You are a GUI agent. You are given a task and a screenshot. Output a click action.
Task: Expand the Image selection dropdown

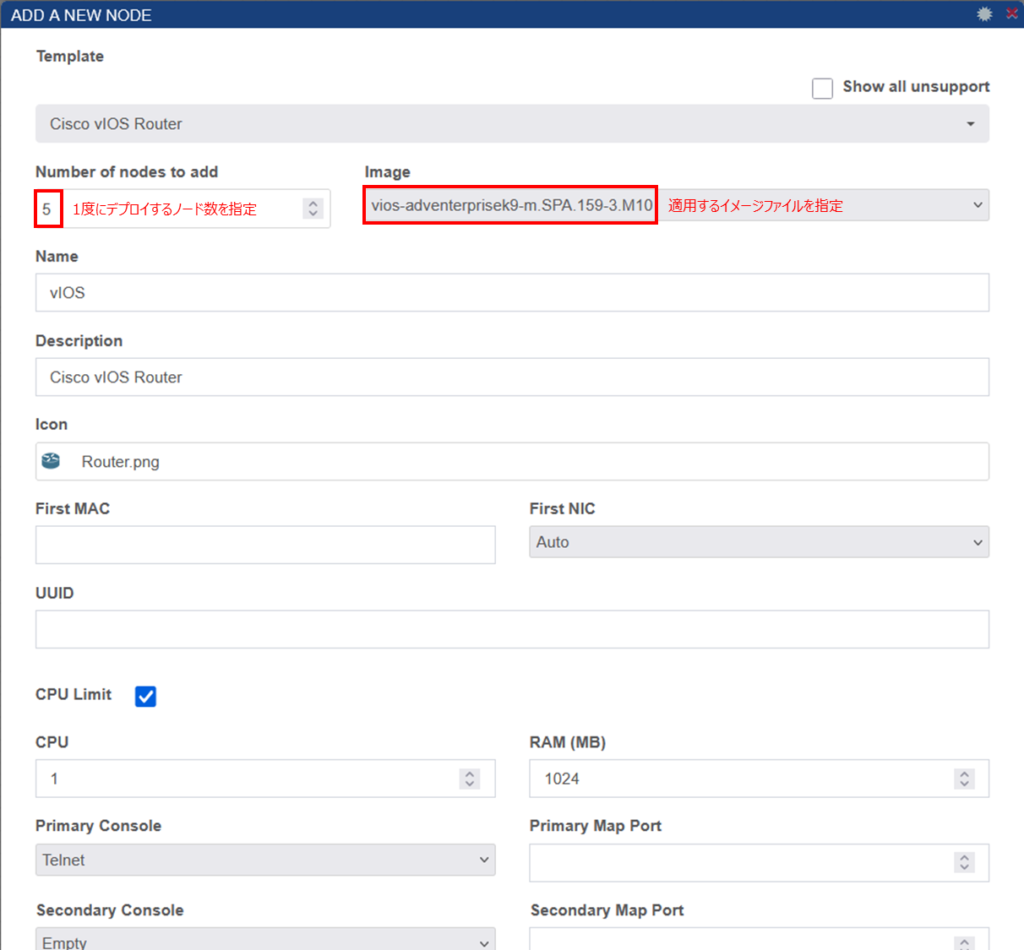[x=976, y=206]
